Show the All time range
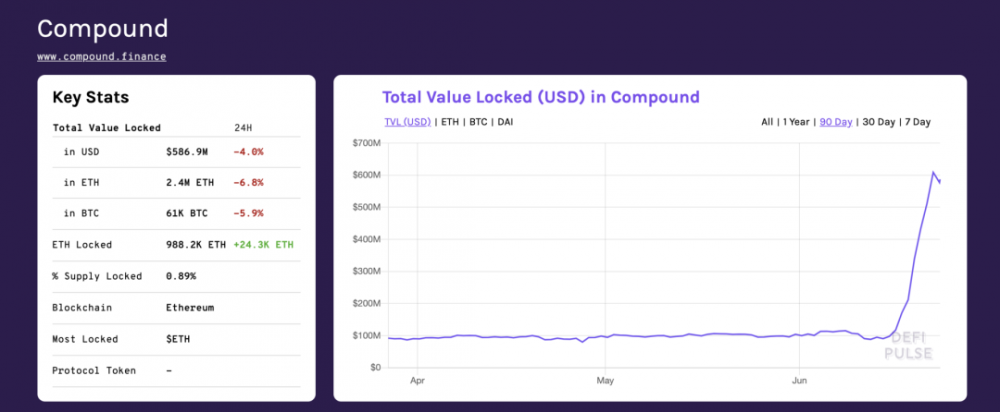The image size is (1000, 412). click(x=767, y=122)
